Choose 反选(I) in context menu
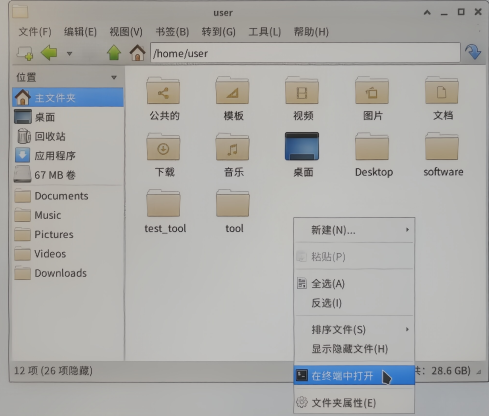Screen dimensions: 489x416 (x=354, y=303)
